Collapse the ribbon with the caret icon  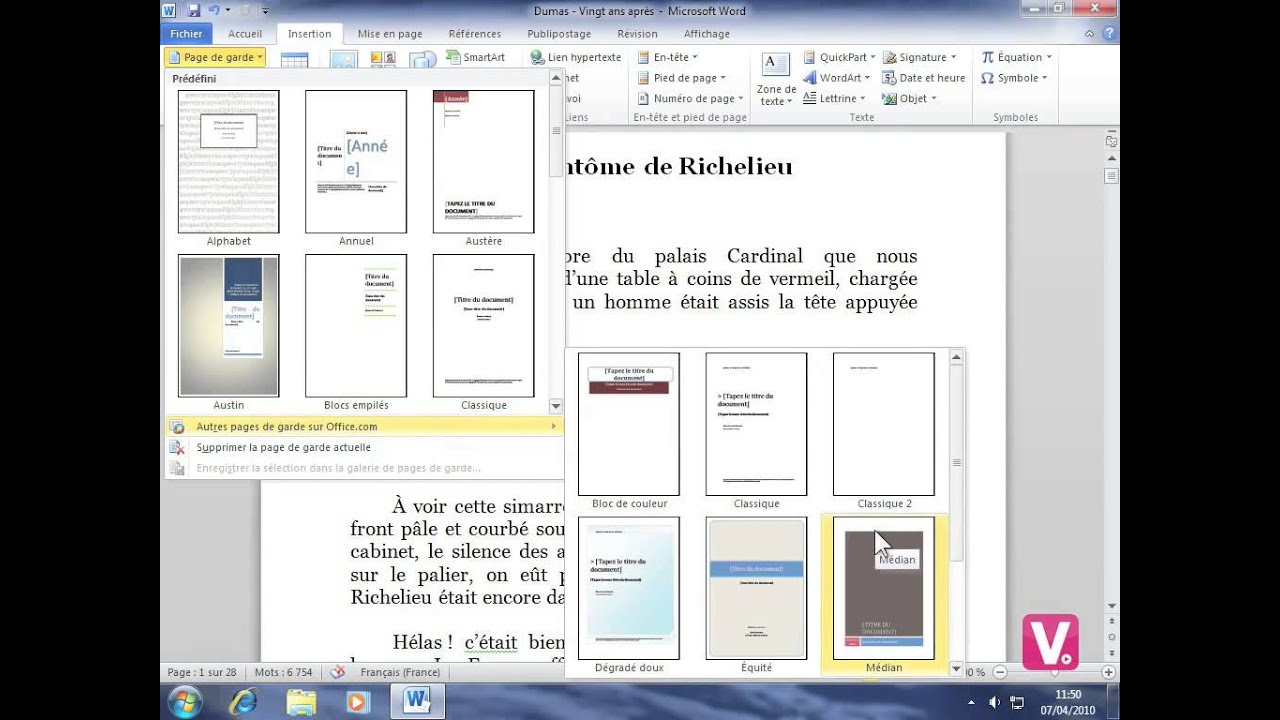1090,34
